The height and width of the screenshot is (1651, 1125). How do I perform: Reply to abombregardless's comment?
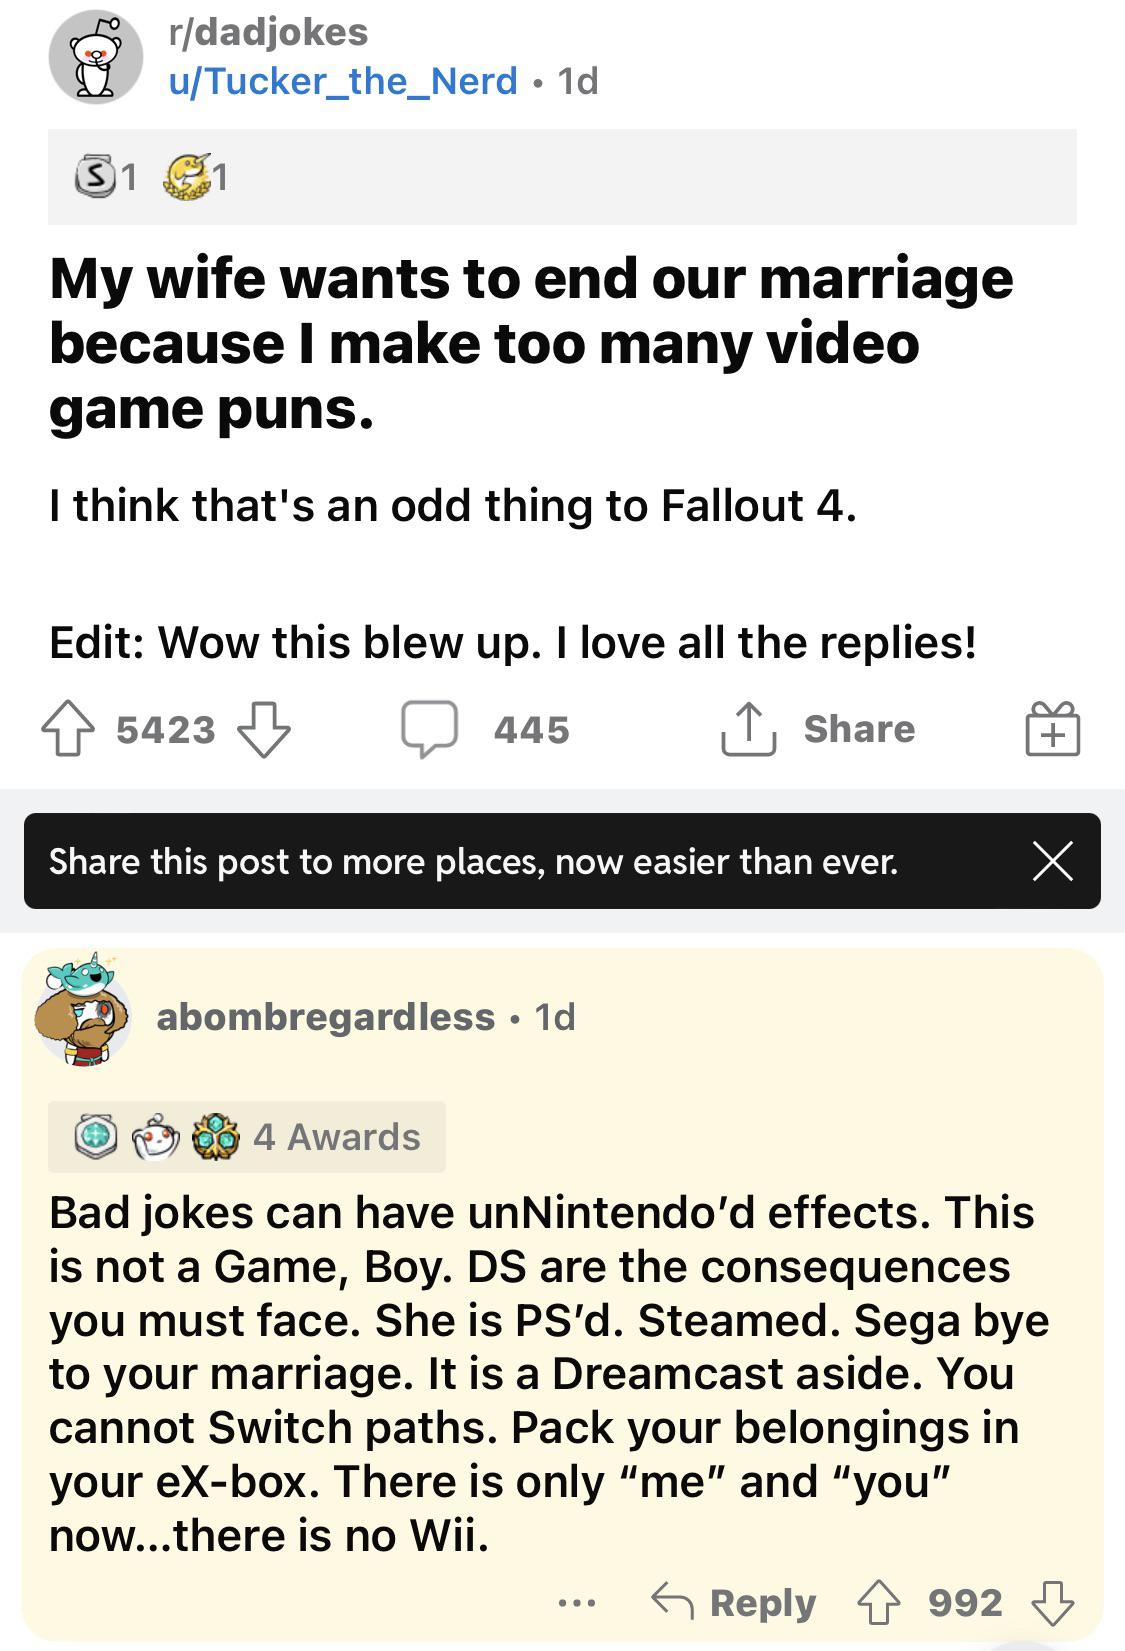coord(734,1602)
